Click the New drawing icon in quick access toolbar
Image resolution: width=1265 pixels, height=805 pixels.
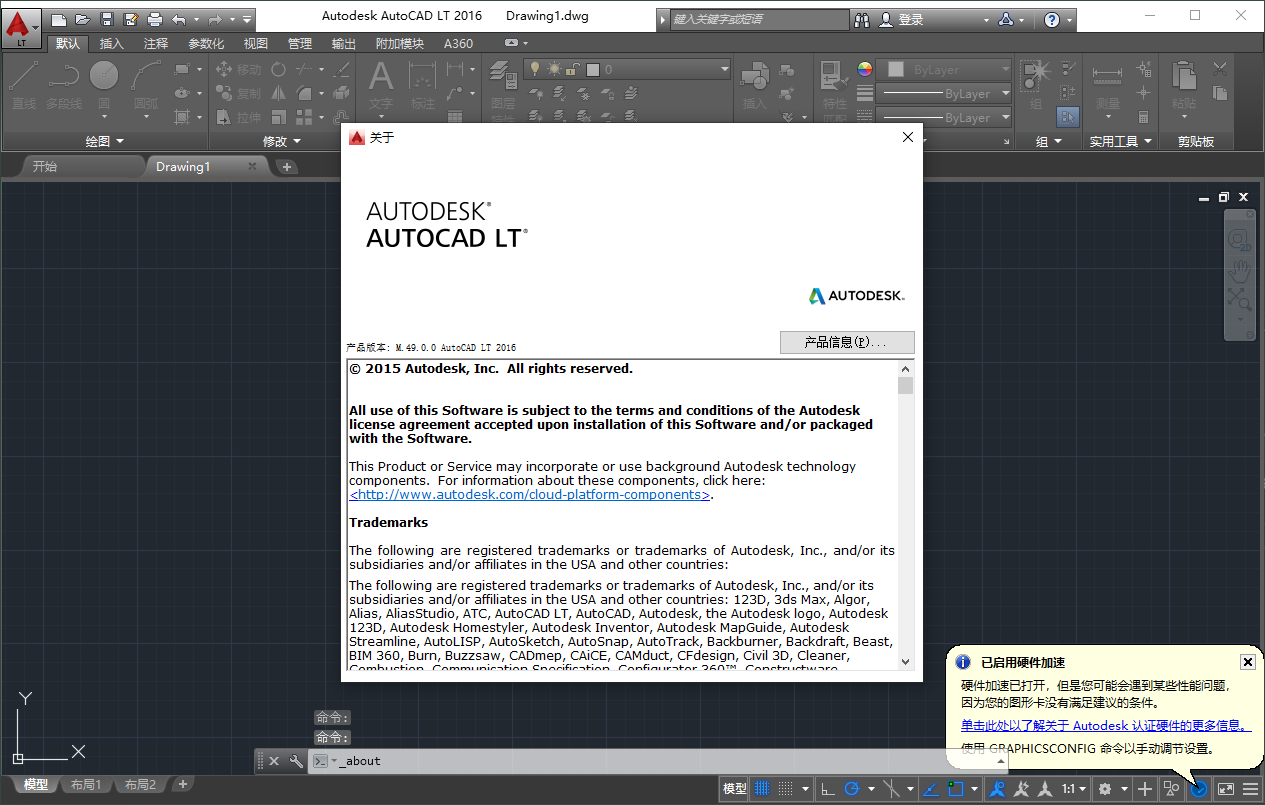click(x=59, y=19)
